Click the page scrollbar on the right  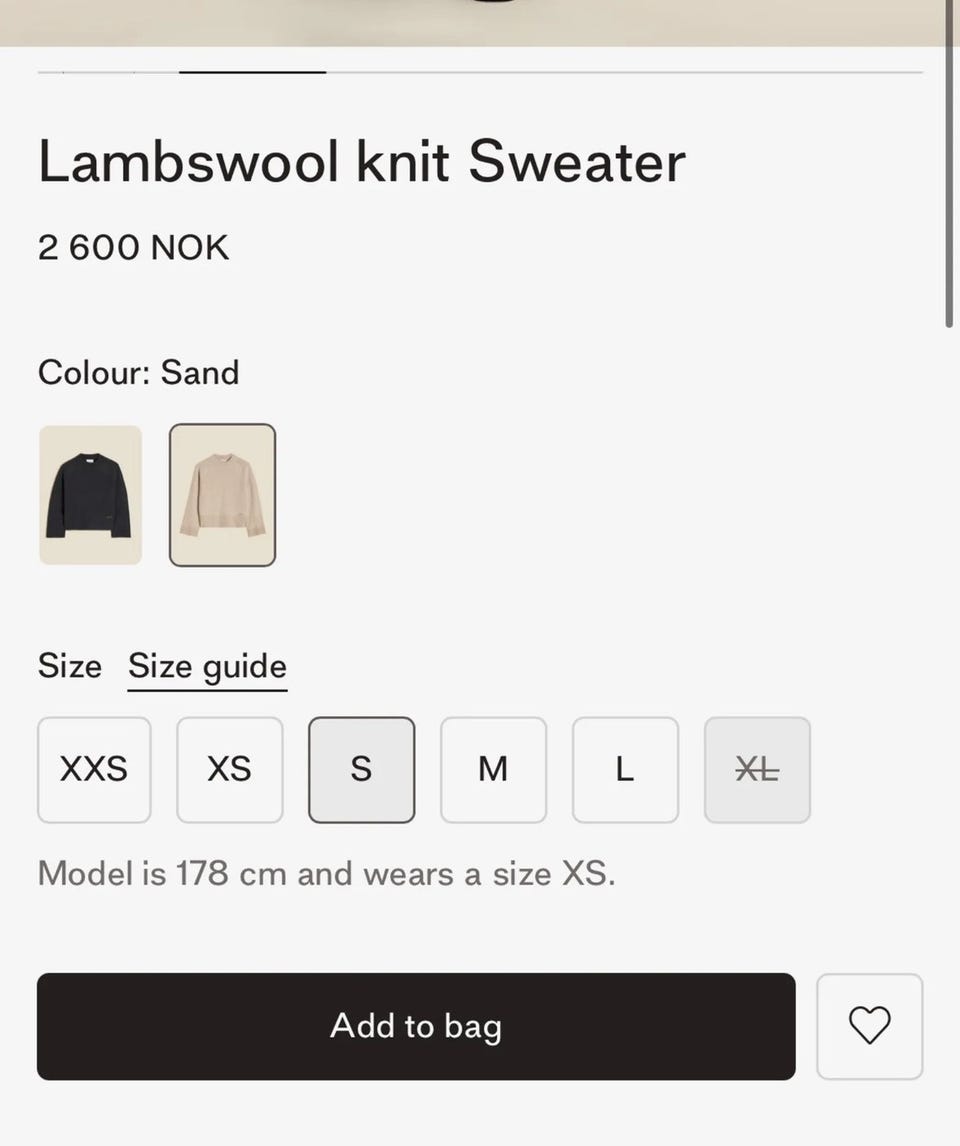point(948,164)
